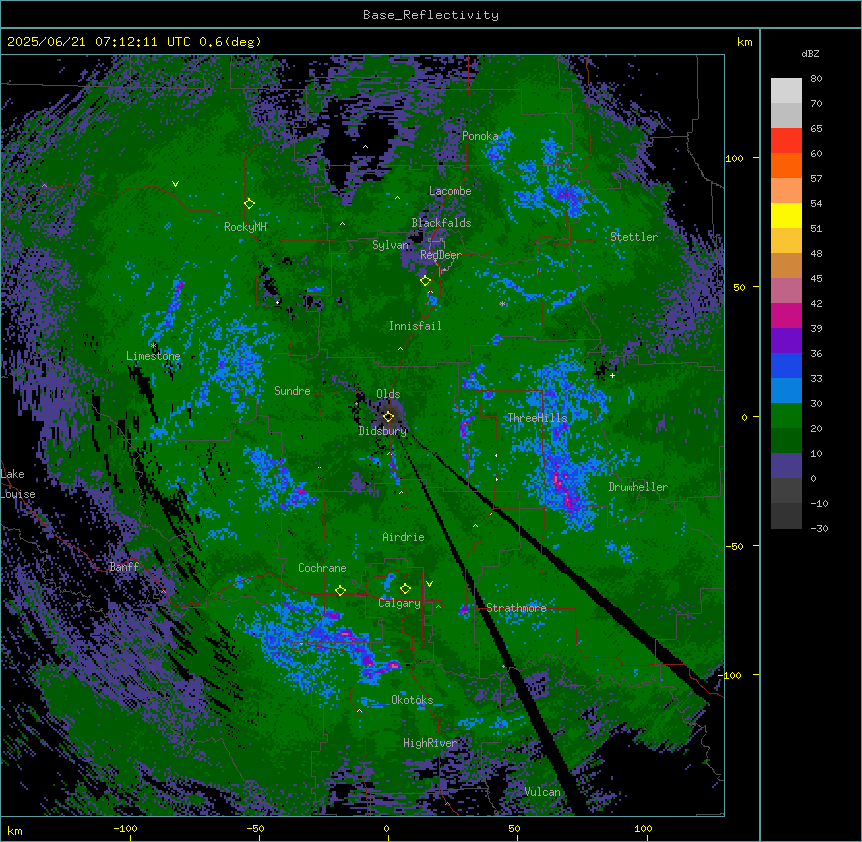Click the yellow radar site marker at Didsbury
This screenshot has width=862, height=842.
click(x=388, y=417)
